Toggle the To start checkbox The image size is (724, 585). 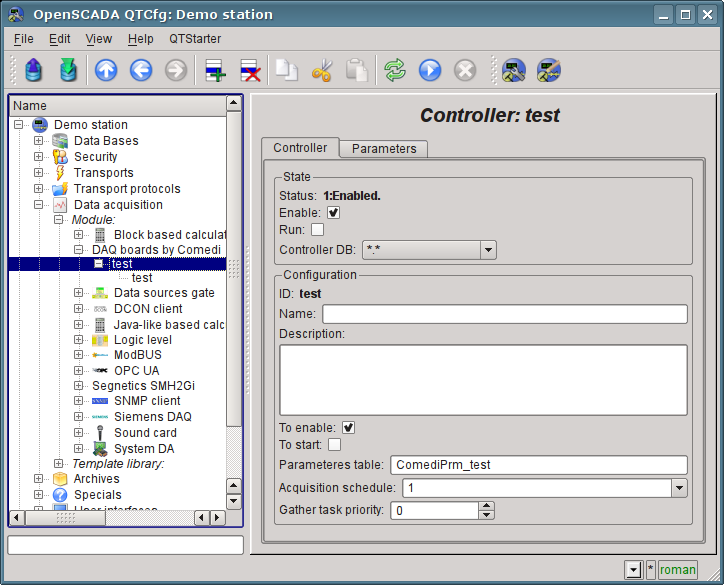point(334,445)
